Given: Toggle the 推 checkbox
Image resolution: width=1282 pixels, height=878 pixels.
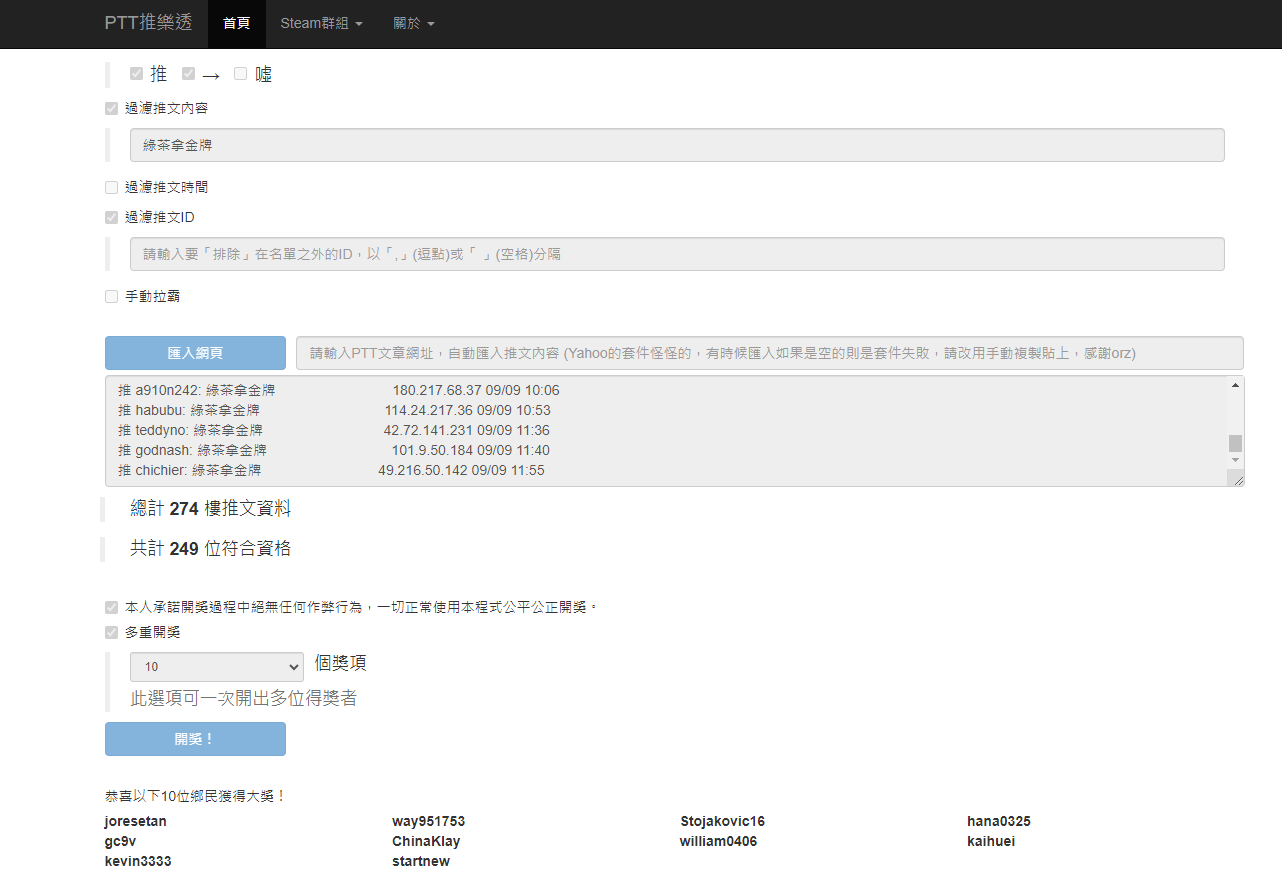Looking at the screenshot, I should point(137,74).
